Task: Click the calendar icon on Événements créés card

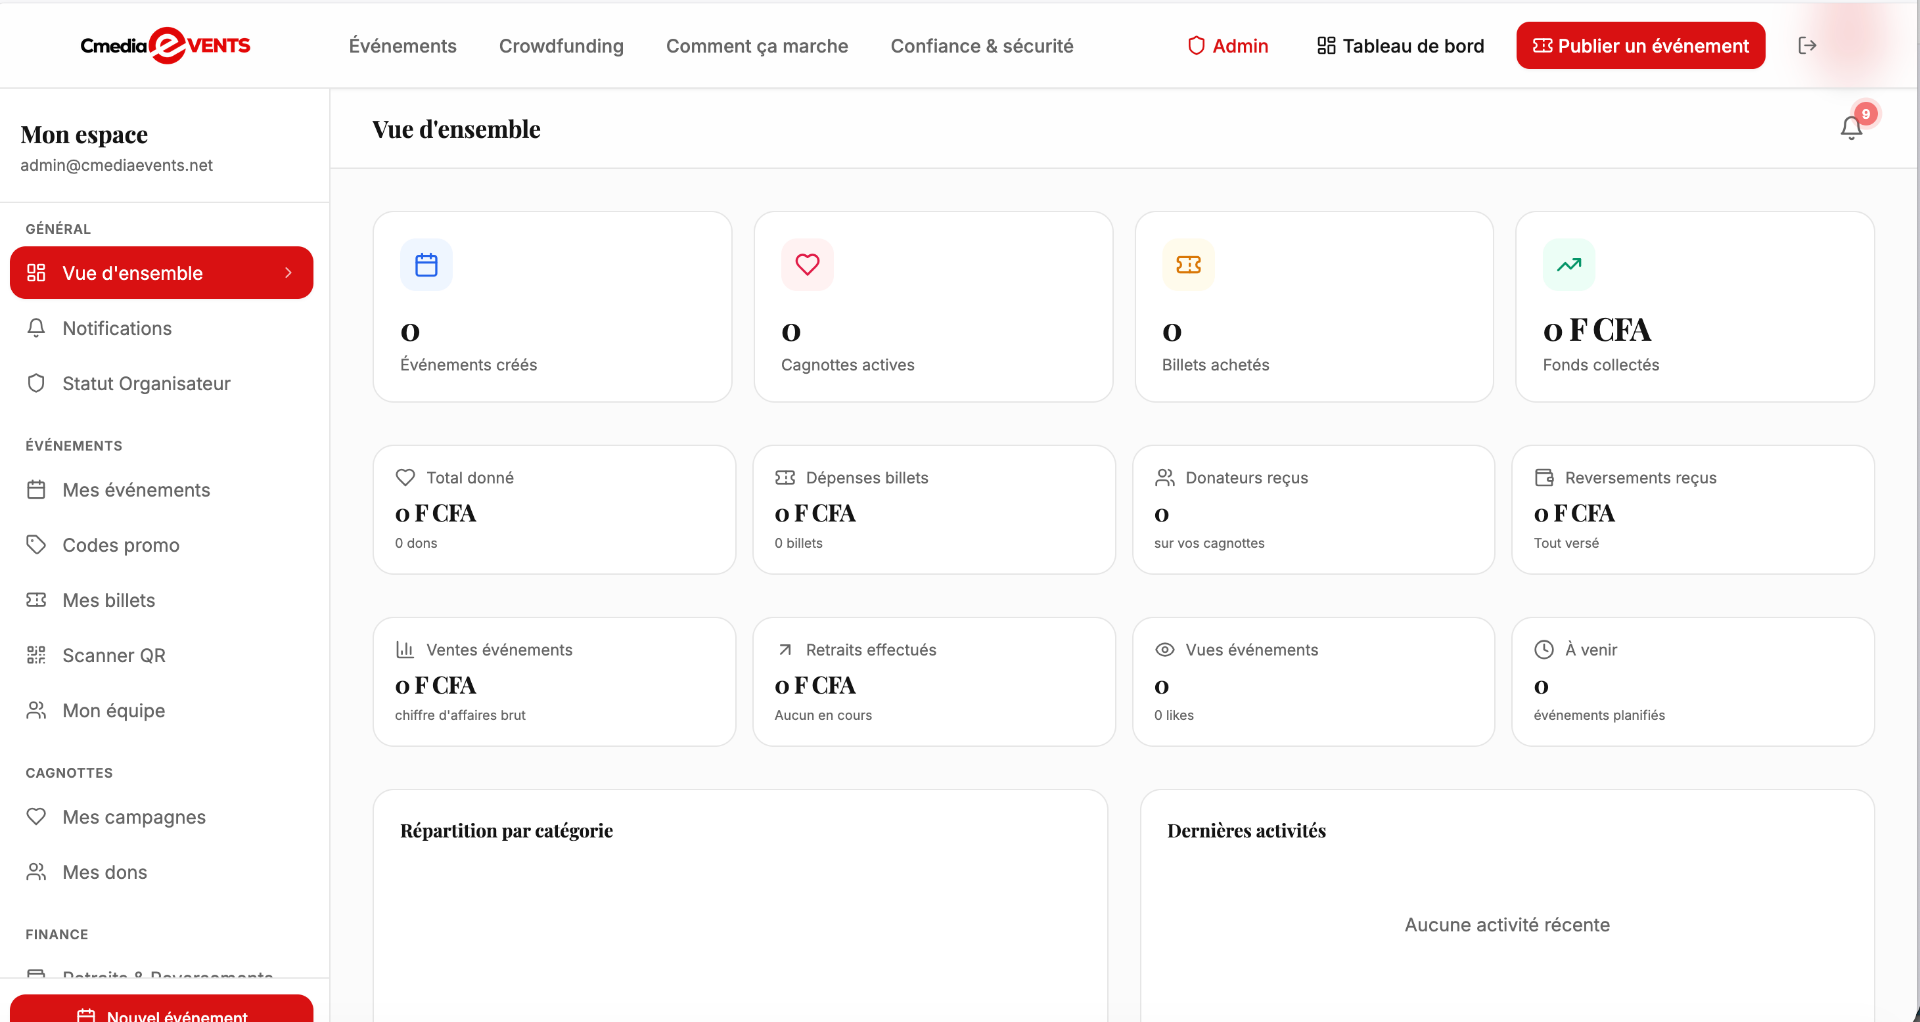Action: [x=426, y=265]
